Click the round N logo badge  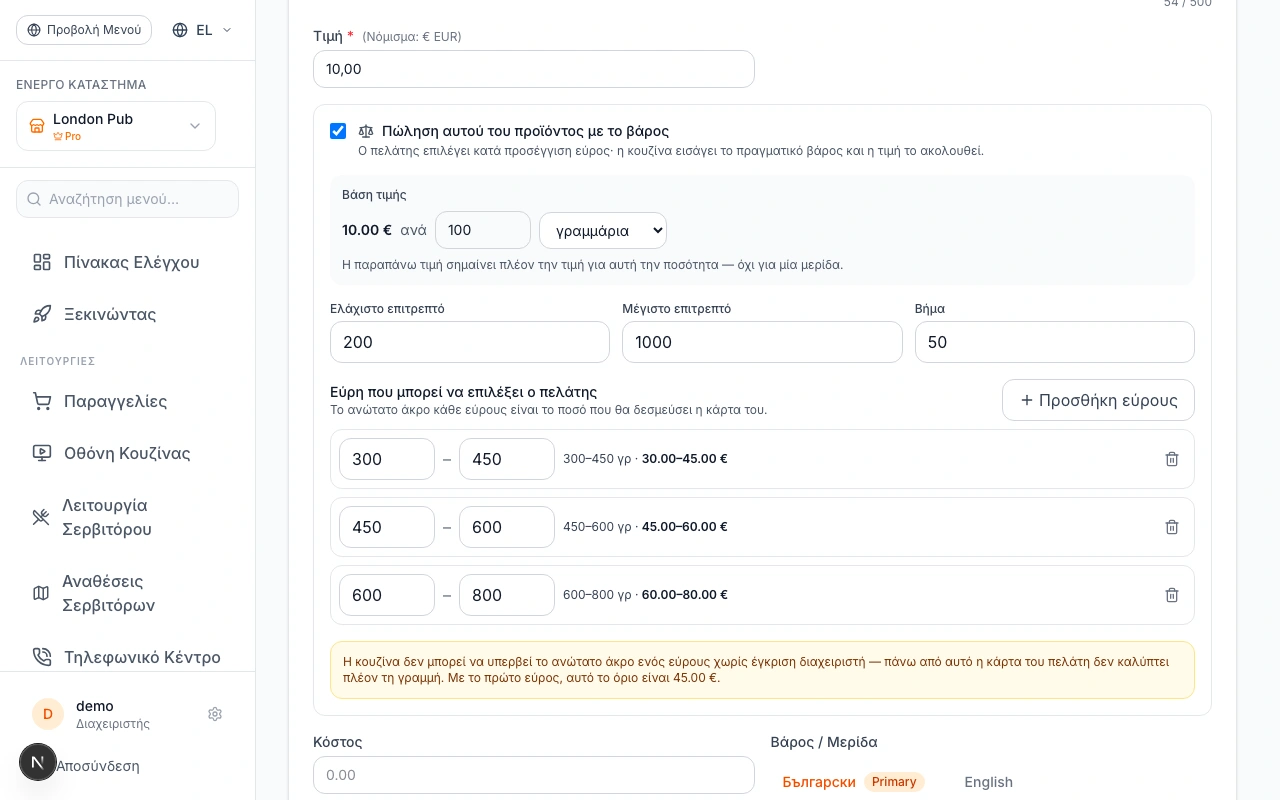click(x=38, y=762)
